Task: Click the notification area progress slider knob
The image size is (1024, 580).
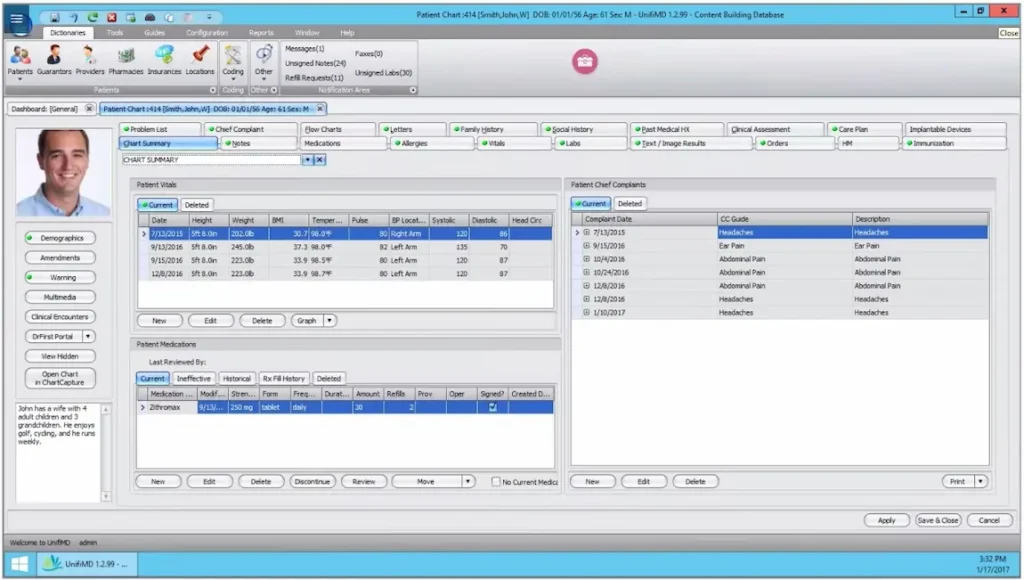Action: pos(412,88)
